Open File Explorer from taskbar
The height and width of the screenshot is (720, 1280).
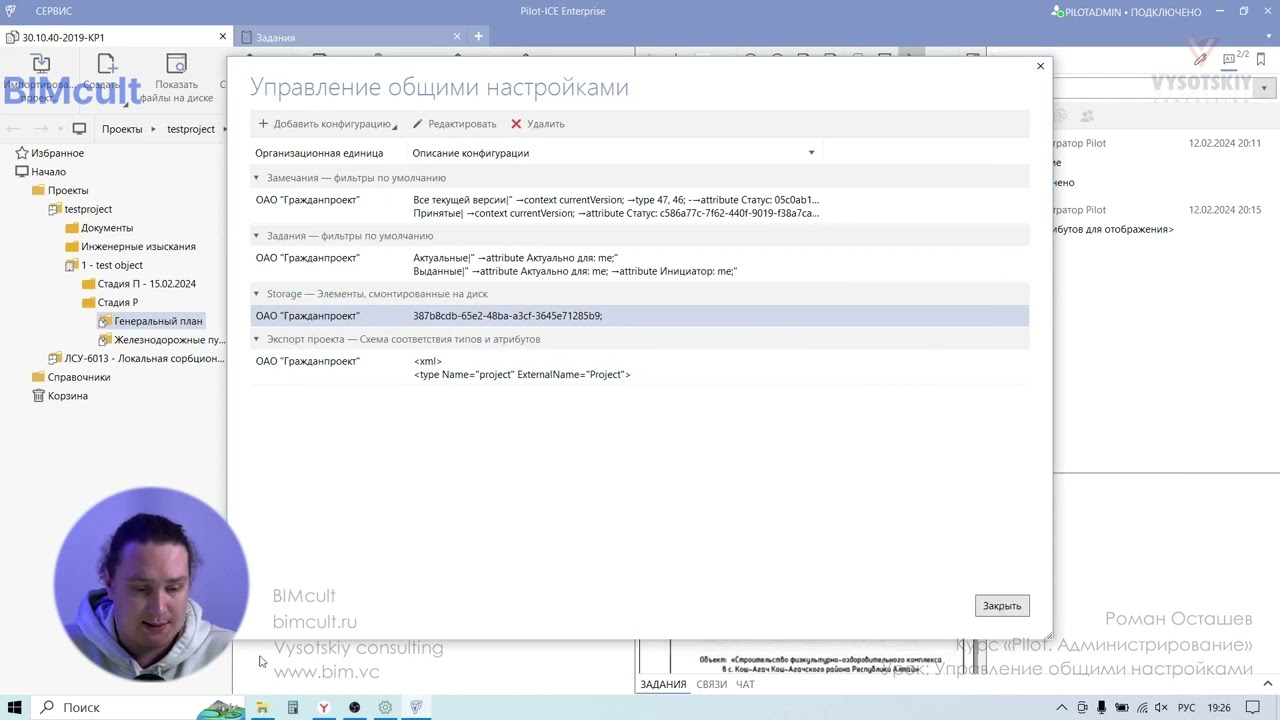pos(262,707)
